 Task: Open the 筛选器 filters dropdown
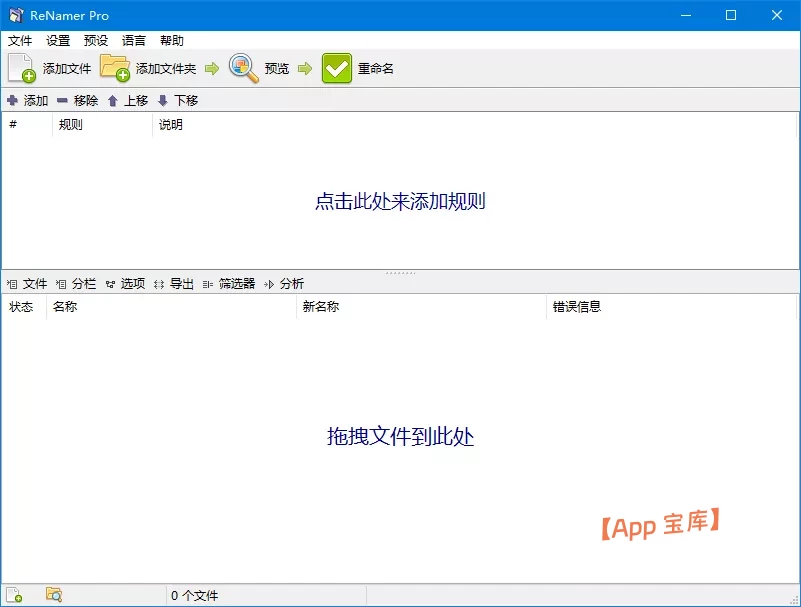pos(229,284)
